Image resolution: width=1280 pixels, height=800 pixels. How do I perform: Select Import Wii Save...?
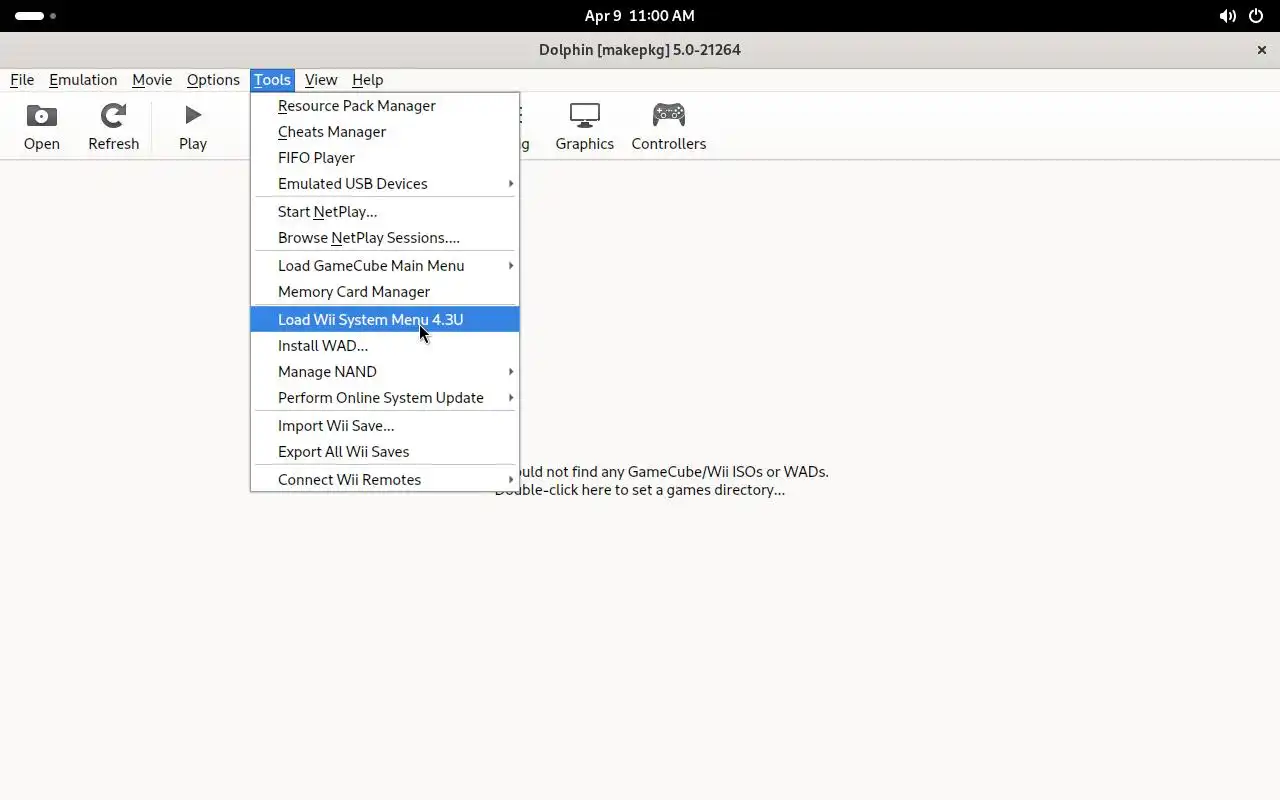pyautogui.click(x=385, y=426)
